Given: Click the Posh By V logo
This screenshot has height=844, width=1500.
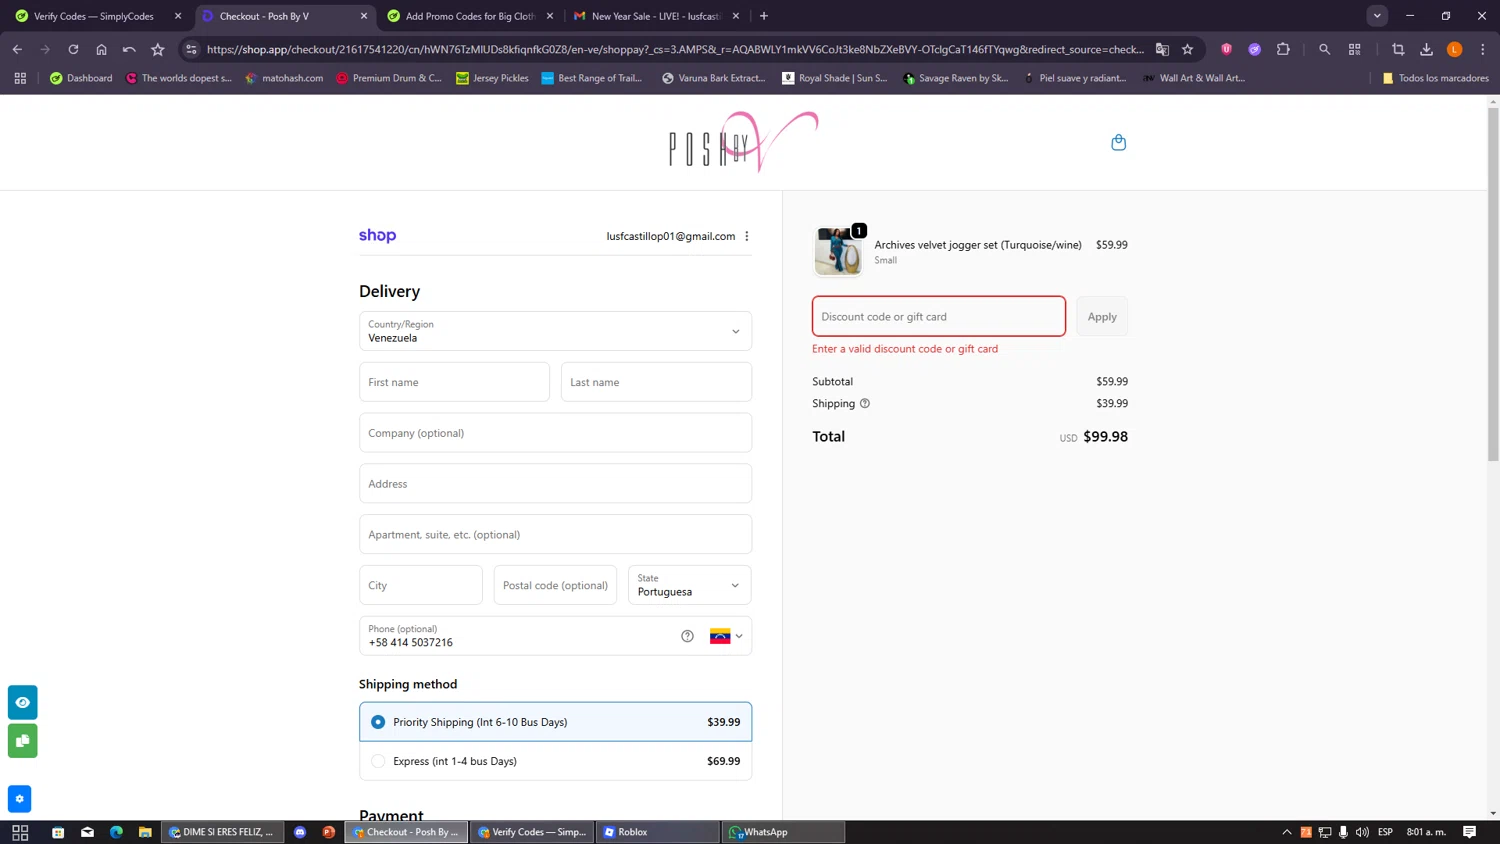Looking at the screenshot, I should 743,142.
